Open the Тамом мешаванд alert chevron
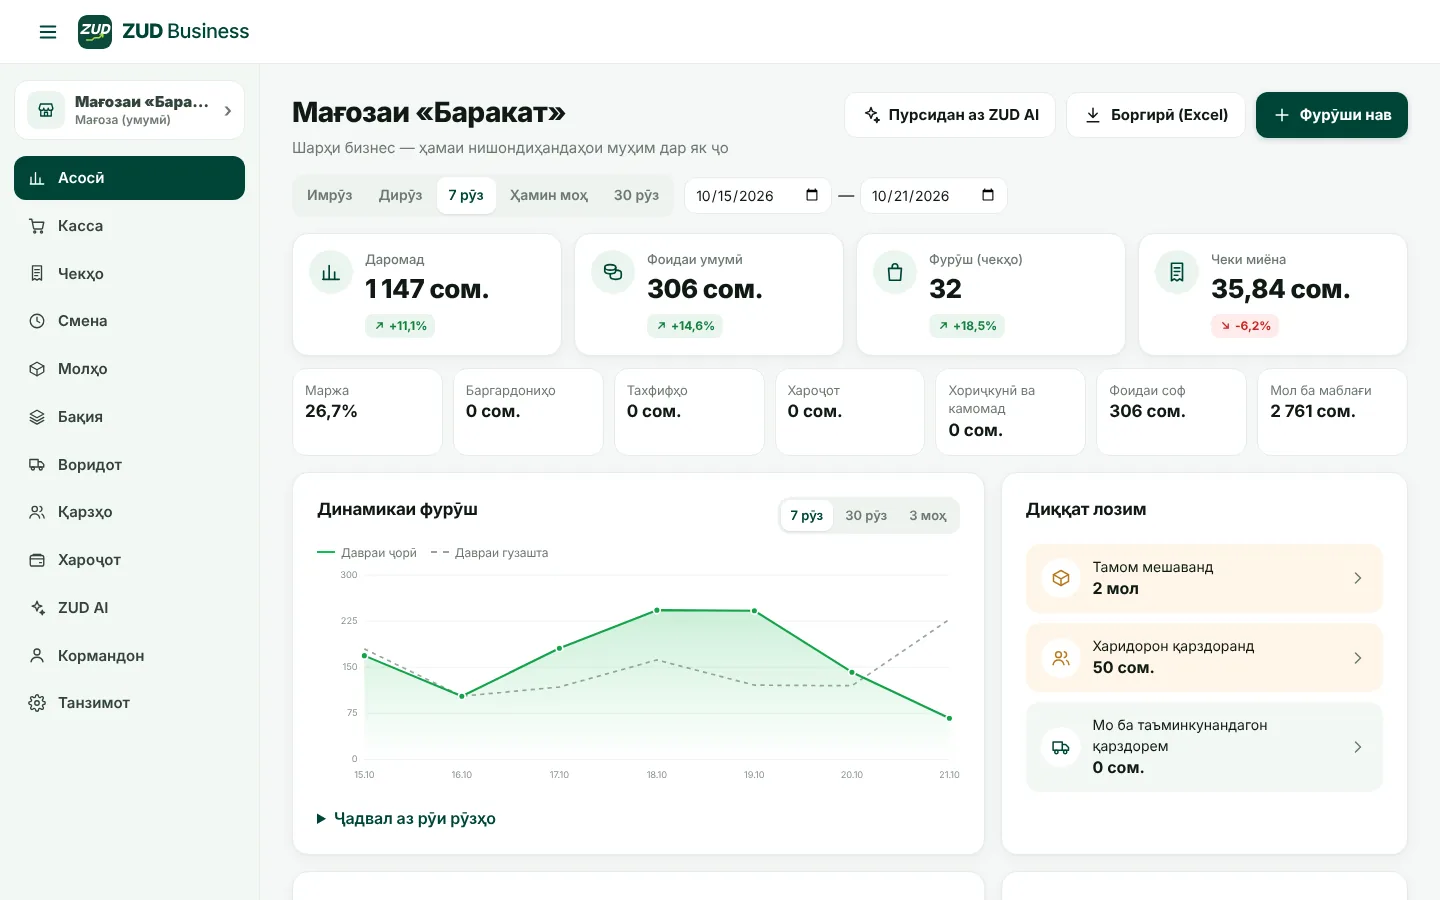The image size is (1440, 900). [x=1357, y=578]
